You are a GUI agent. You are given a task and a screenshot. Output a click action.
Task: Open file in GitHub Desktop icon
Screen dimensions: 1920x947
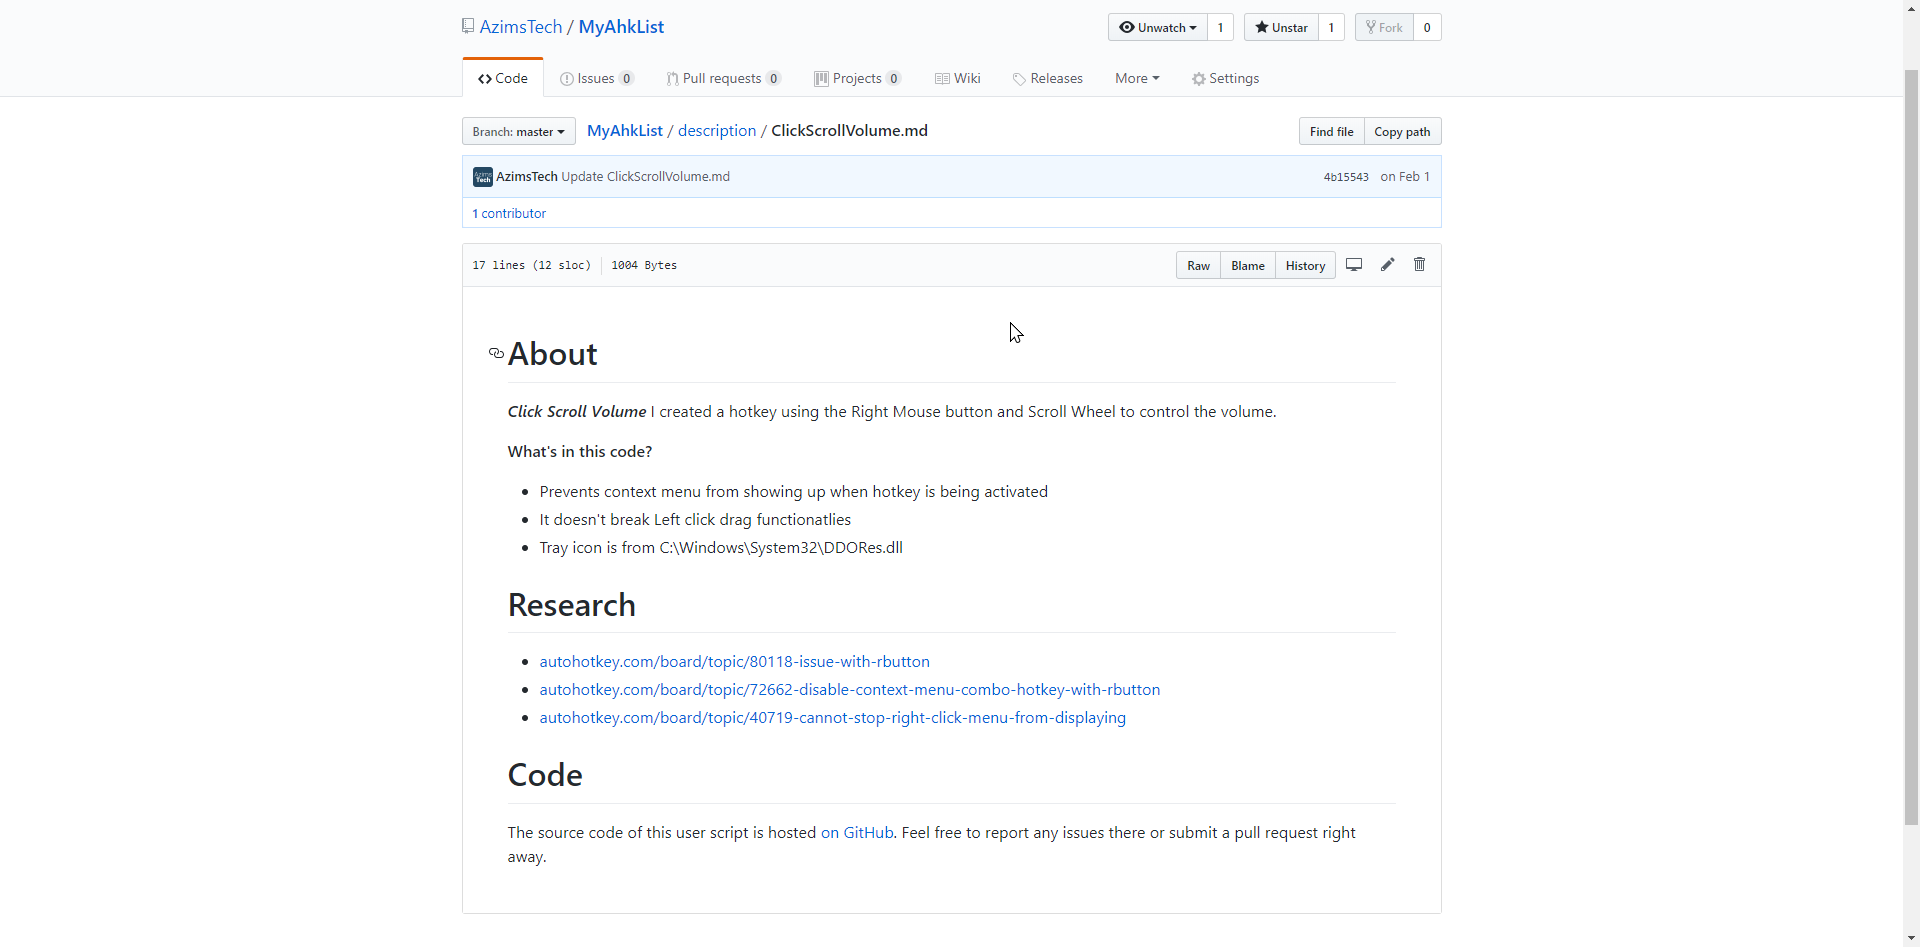(x=1354, y=265)
